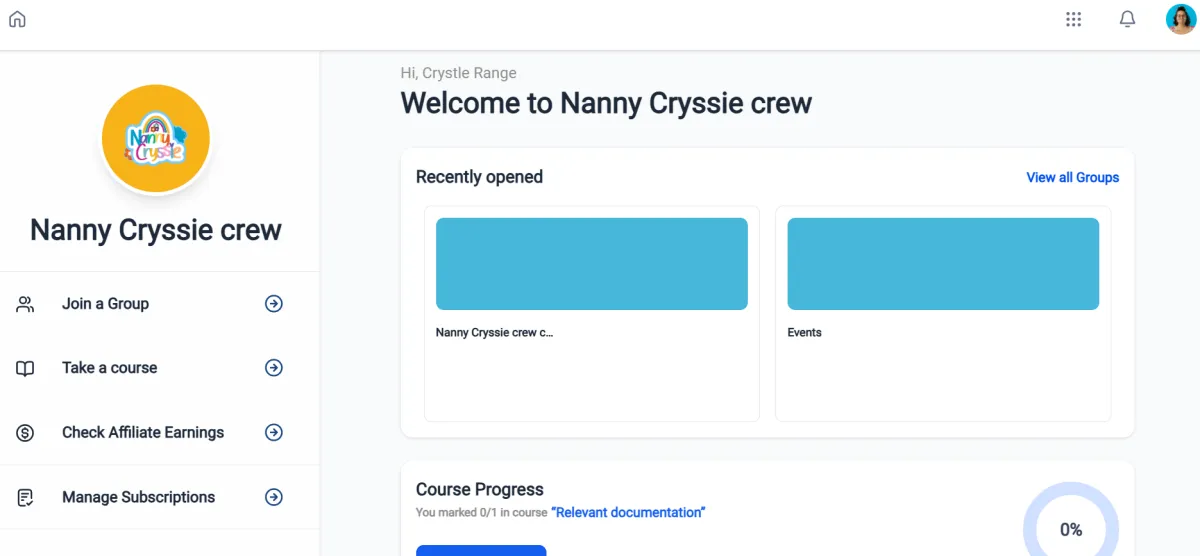Open notifications bell icon
Image resolution: width=1200 pixels, height=556 pixels.
[1127, 19]
